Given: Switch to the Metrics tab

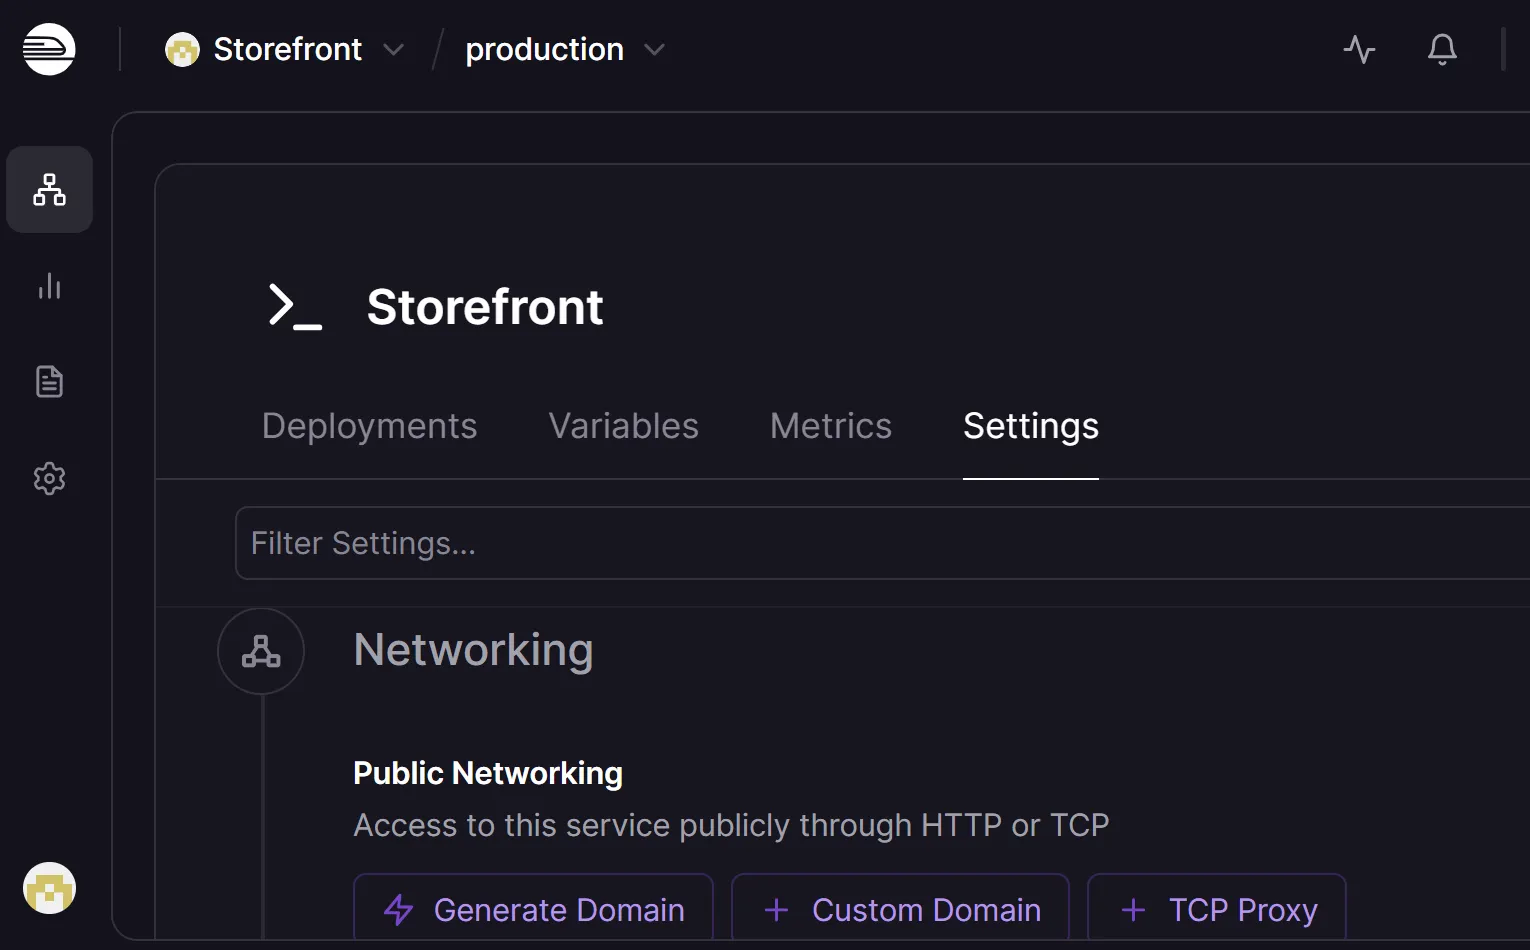Looking at the screenshot, I should [831, 426].
